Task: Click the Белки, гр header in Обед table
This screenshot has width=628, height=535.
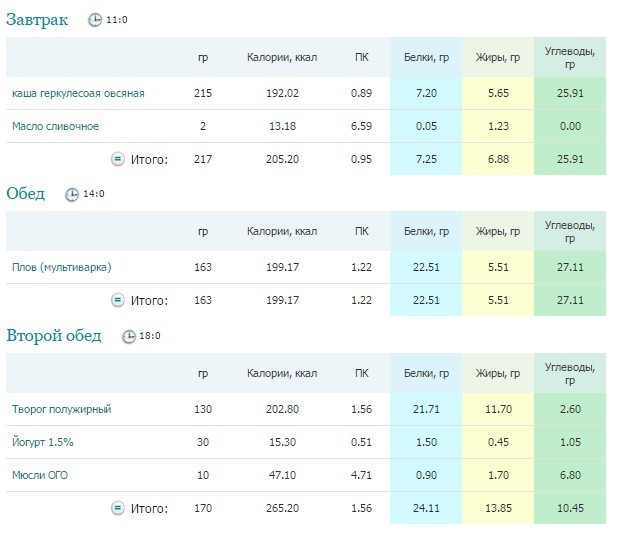Action: pyautogui.click(x=426, y=231)
